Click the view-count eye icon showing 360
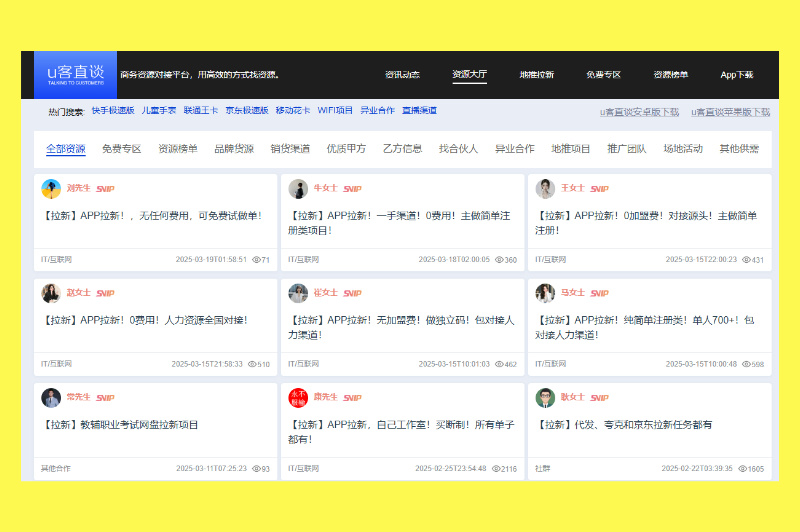Screen dimensions: 800x532 point(499,260)
